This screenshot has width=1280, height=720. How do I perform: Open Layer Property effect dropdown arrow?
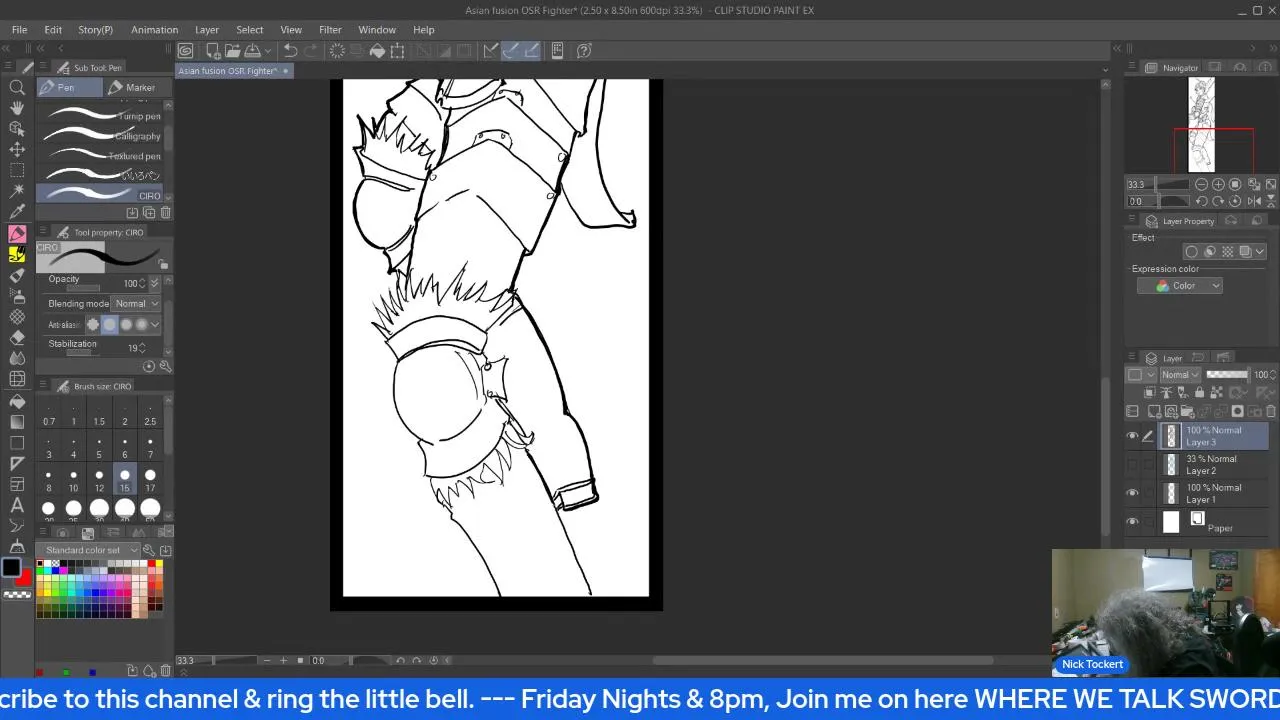[x=1260, y=252]
